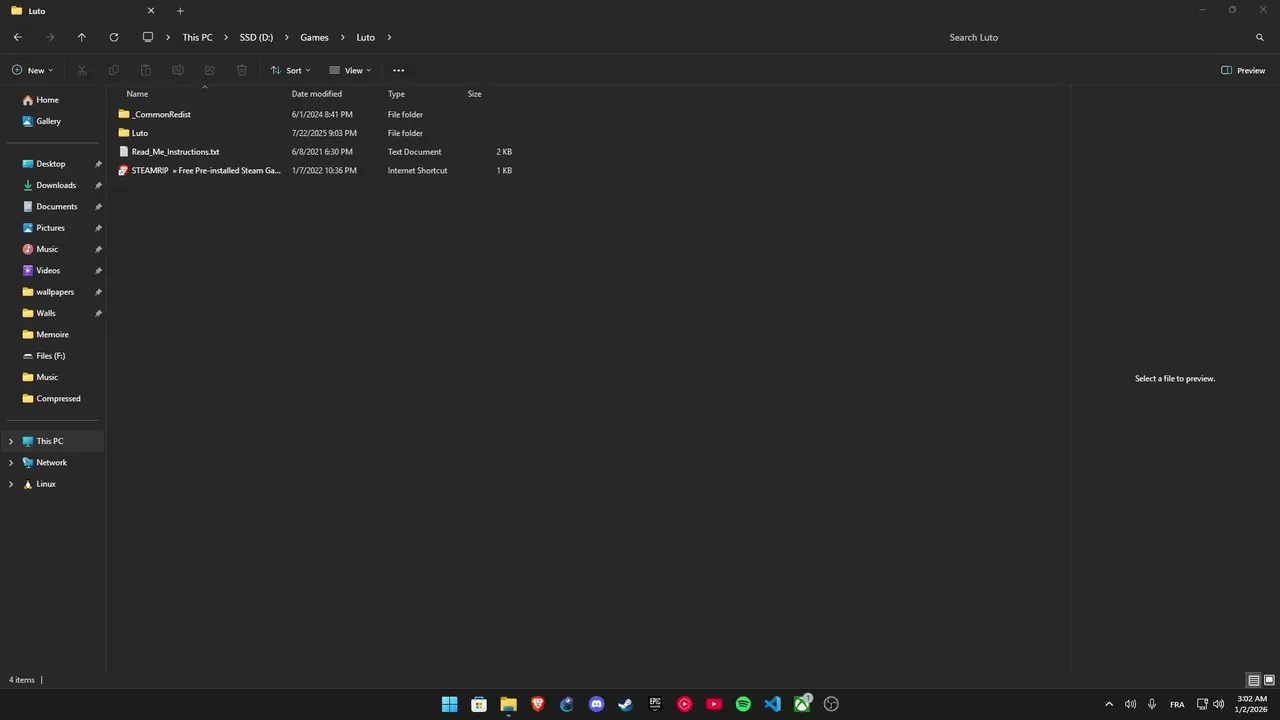The width and height of the screenshot is (1280, 720).
Task: Open YouTube app from taskbar
Action: pos(714,704)
